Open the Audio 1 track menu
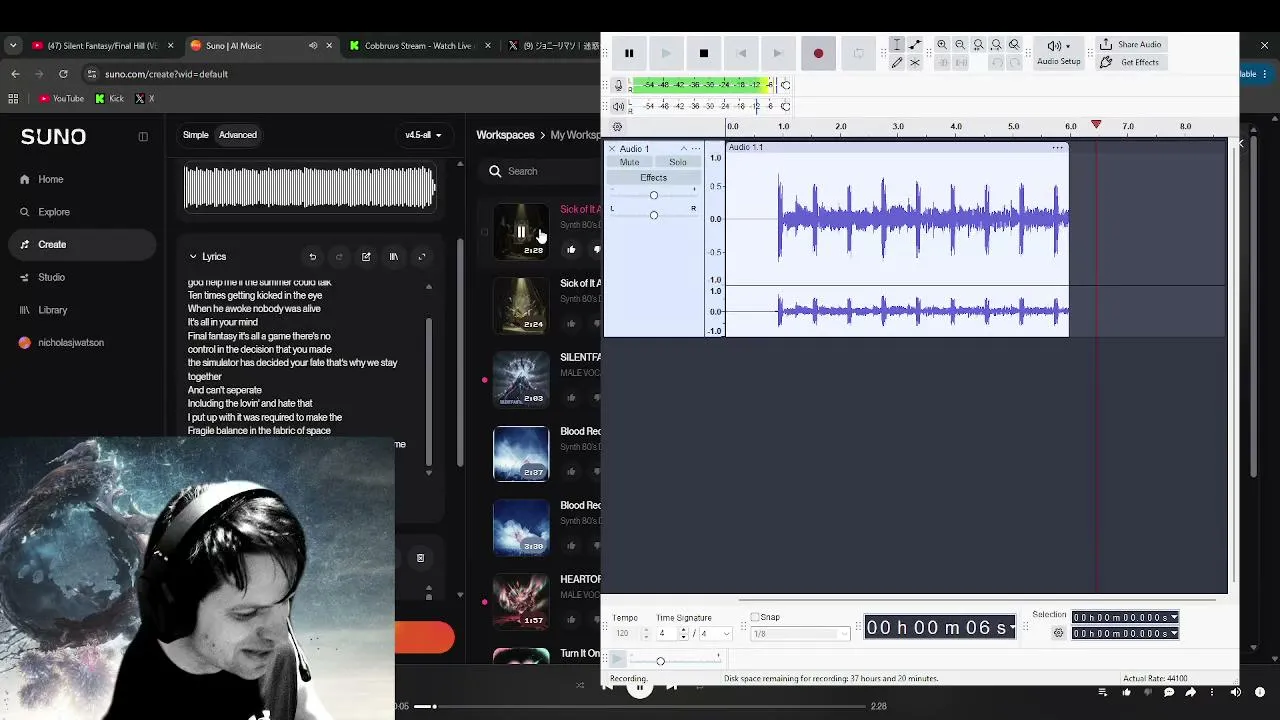 tap(696, 149)
